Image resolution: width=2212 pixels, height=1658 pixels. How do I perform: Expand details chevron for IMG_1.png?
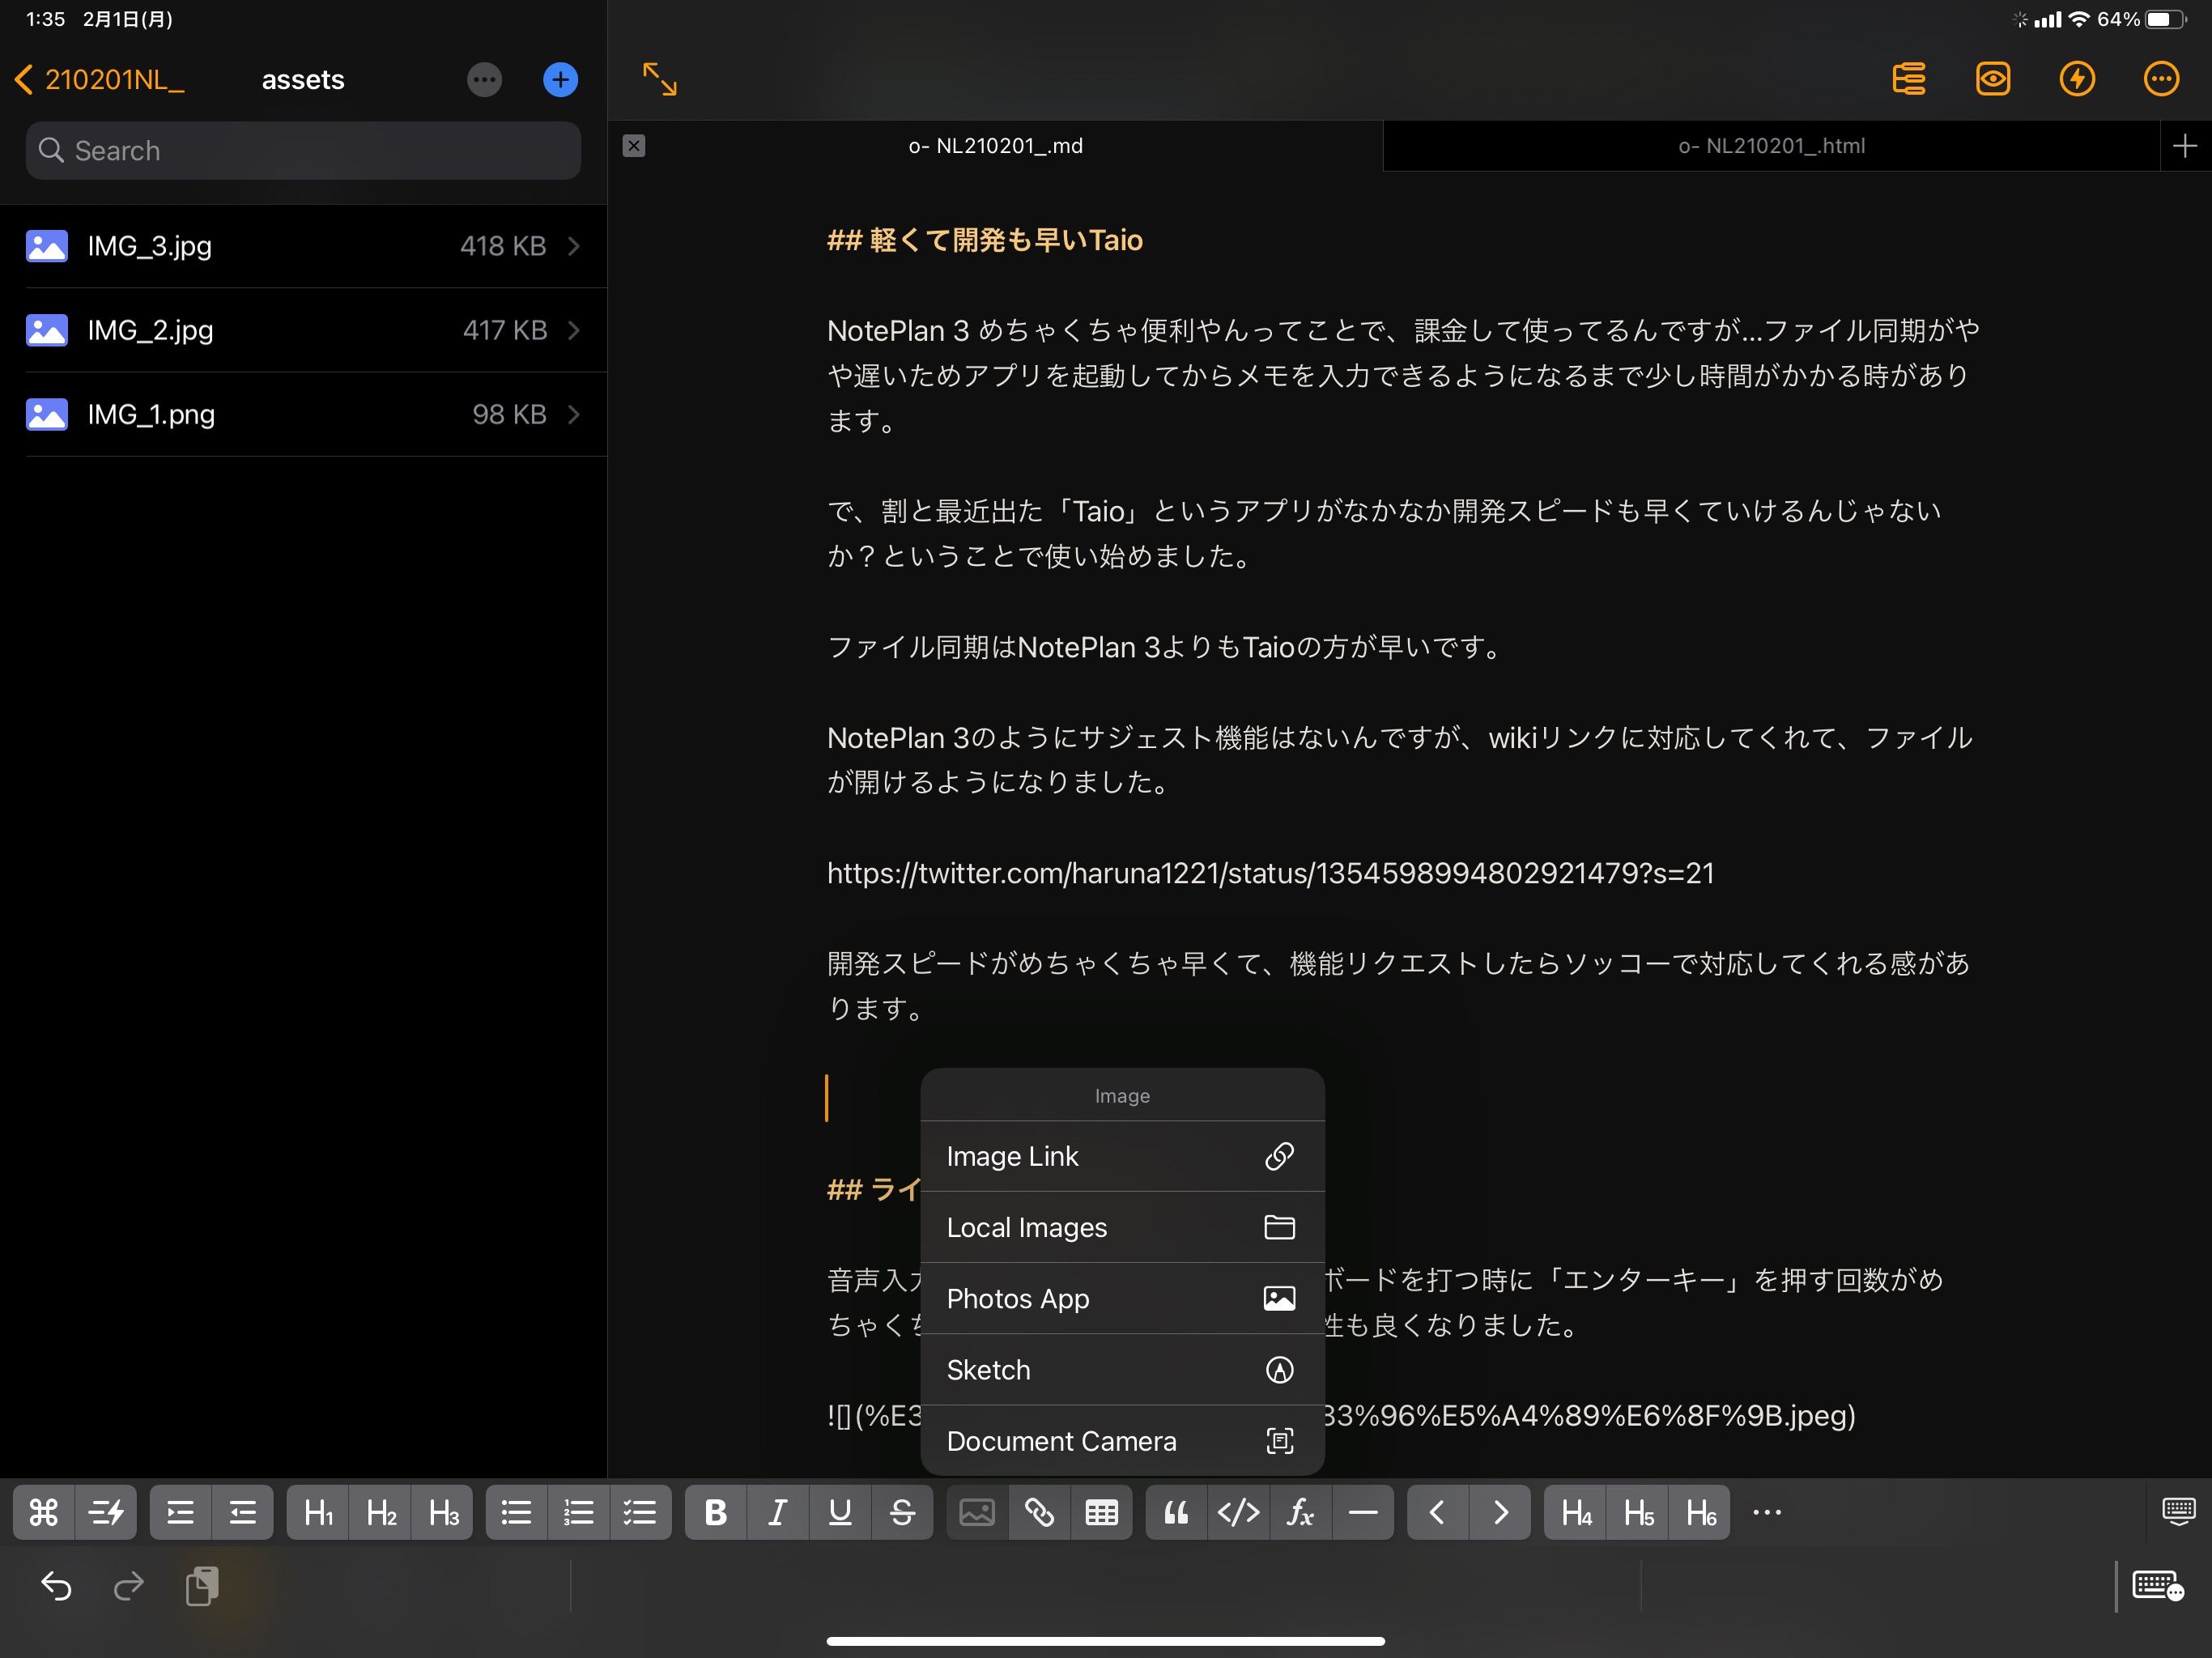click(574, 414)
